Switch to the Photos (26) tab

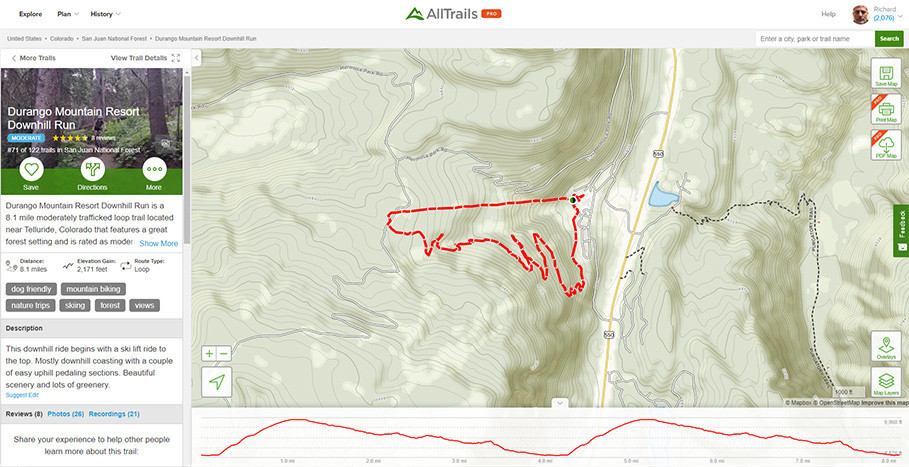point(66,414)
